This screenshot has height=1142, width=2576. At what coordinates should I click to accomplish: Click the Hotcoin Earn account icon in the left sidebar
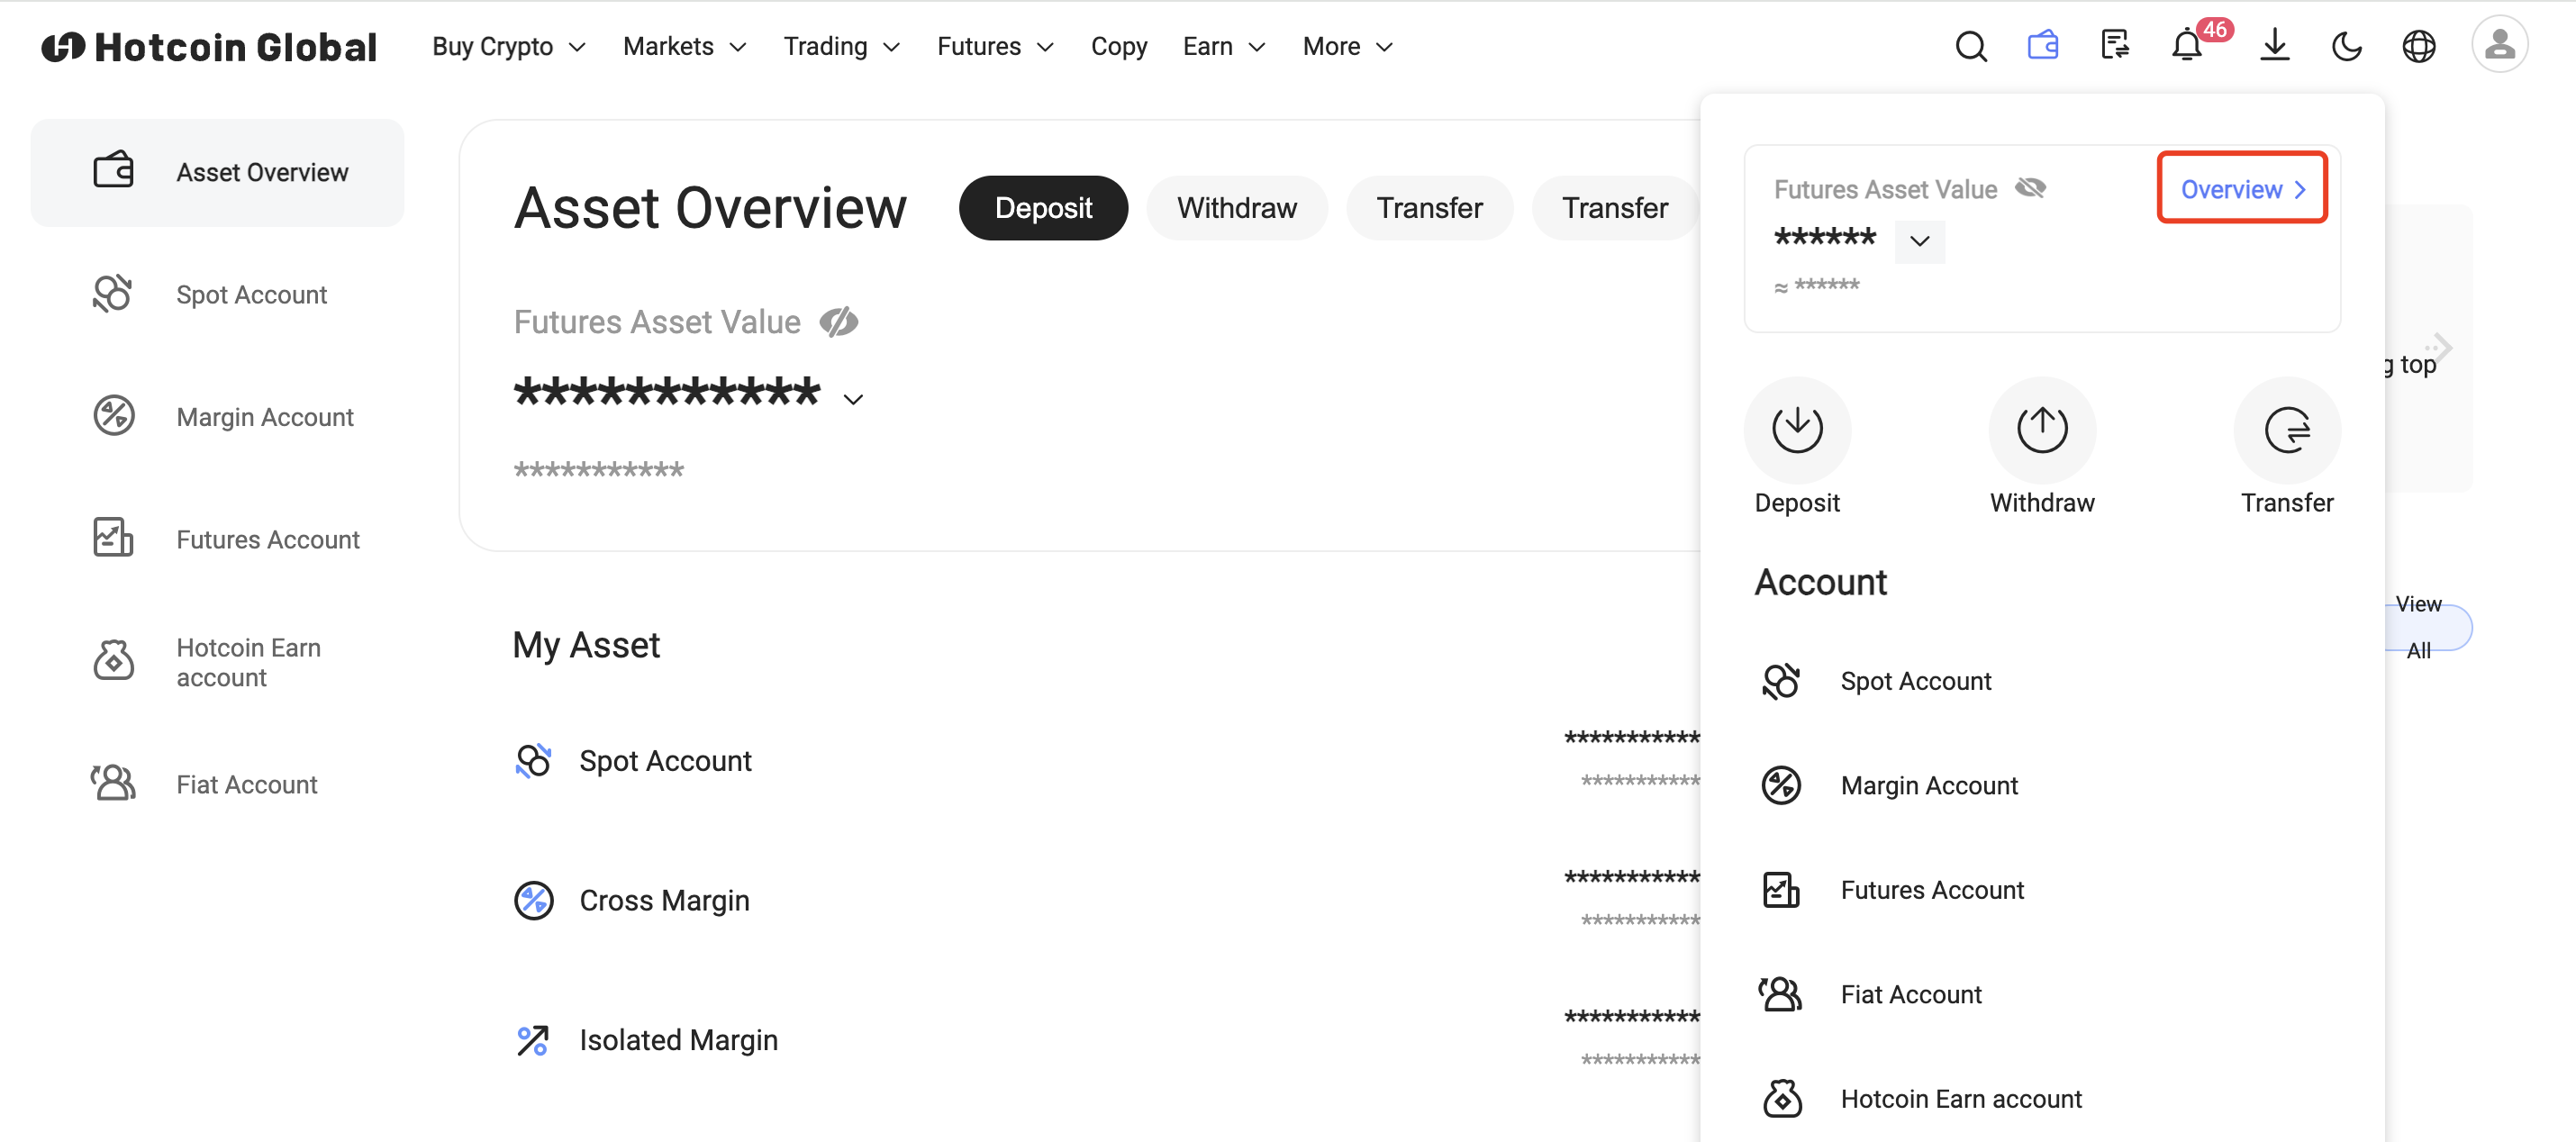(x=113, y=661)
